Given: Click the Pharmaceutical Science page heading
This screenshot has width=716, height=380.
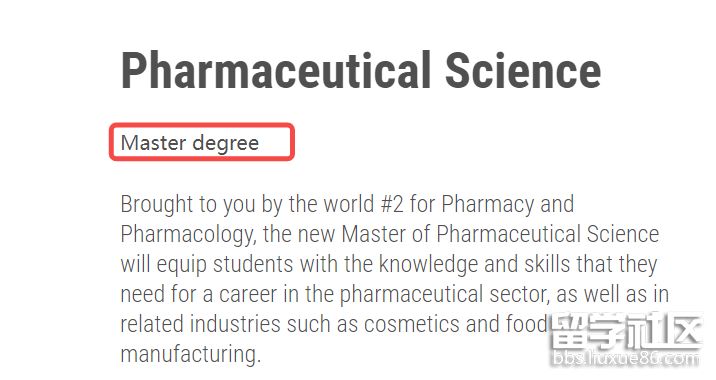Looking at the screenshot, I should coord(361,71).
